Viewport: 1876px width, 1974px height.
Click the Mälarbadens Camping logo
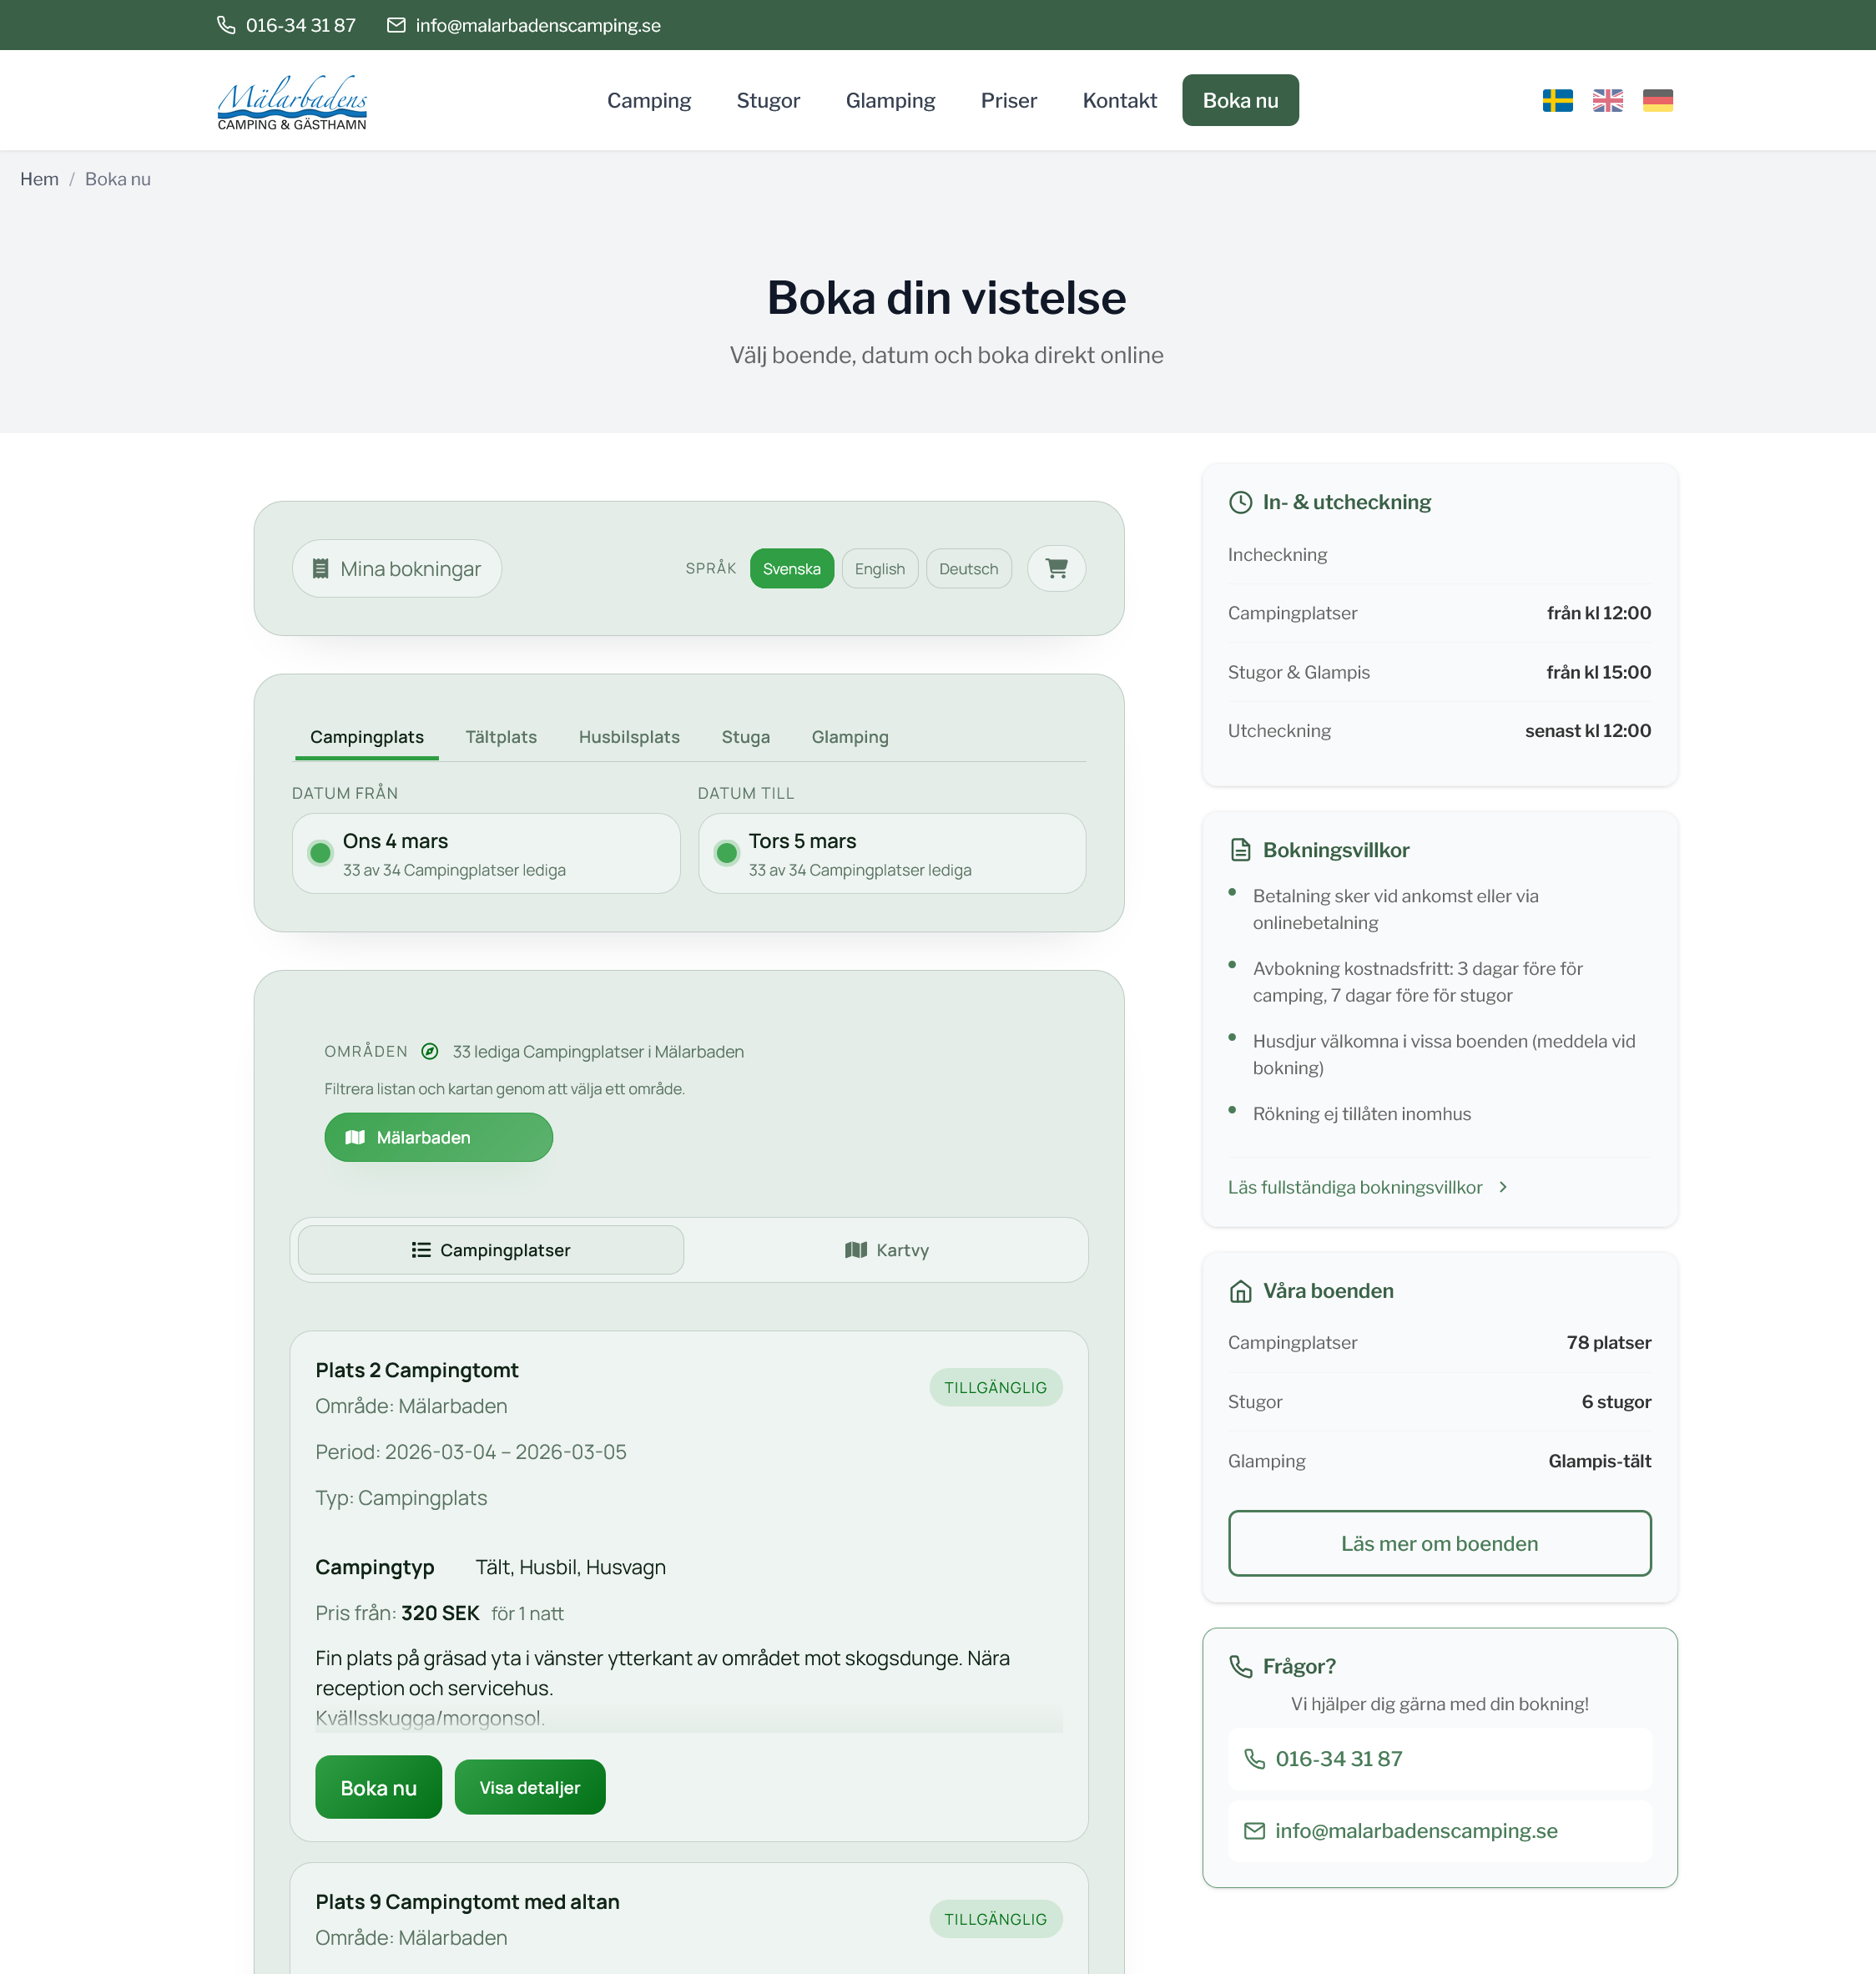(291, 100)
